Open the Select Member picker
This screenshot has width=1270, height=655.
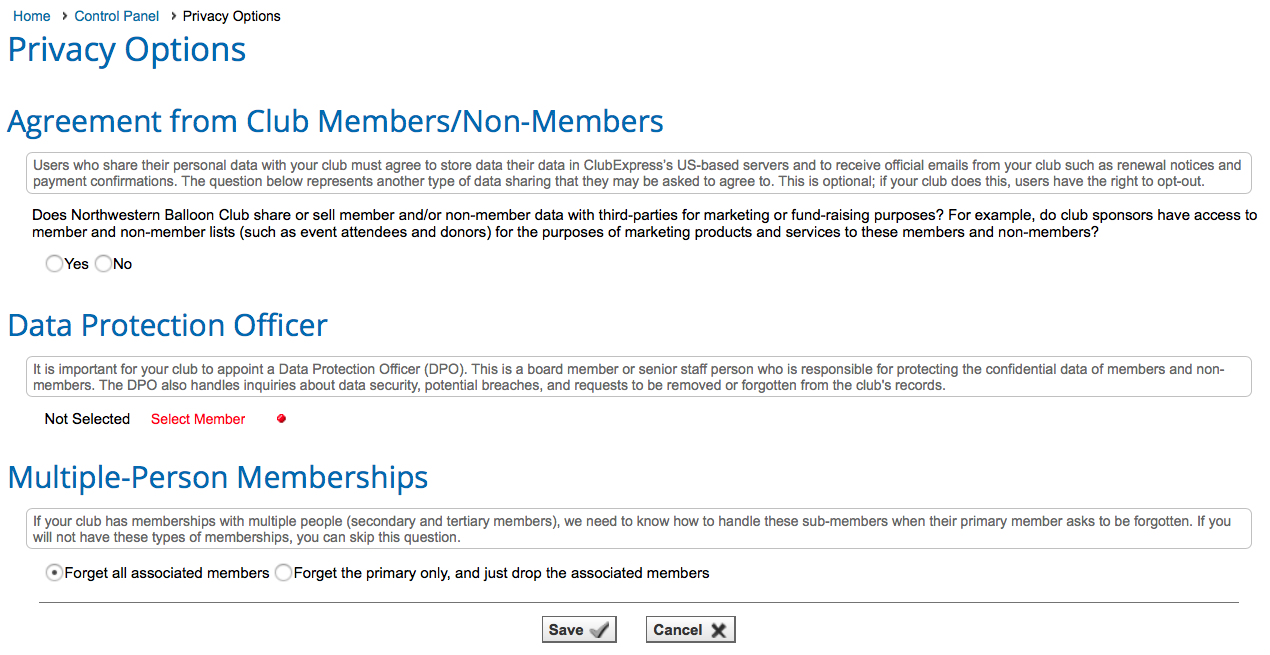(x=197, y=418)
